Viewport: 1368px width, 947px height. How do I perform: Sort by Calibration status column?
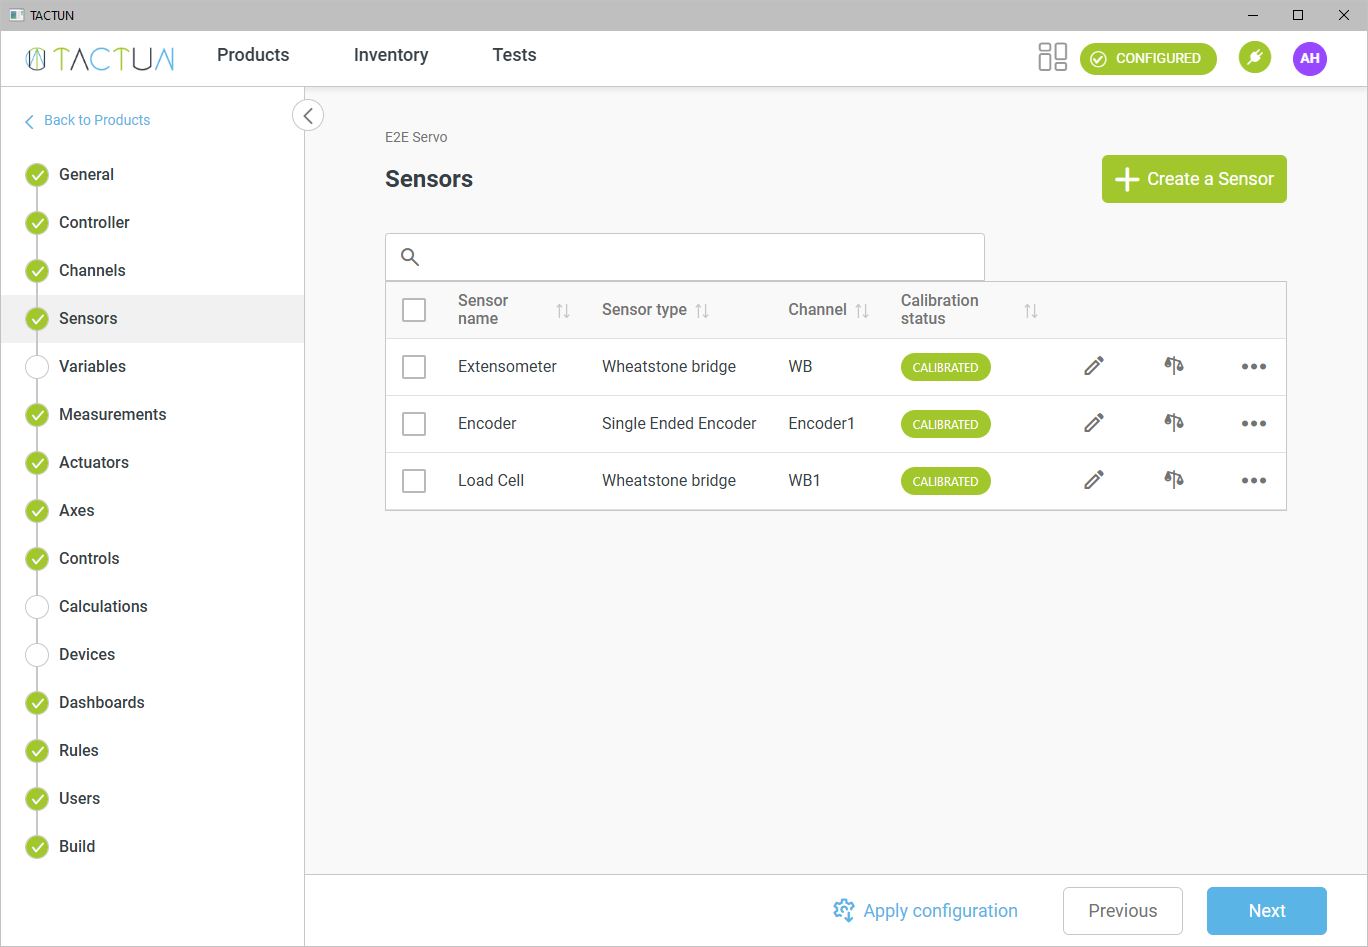coord(1030,311)
